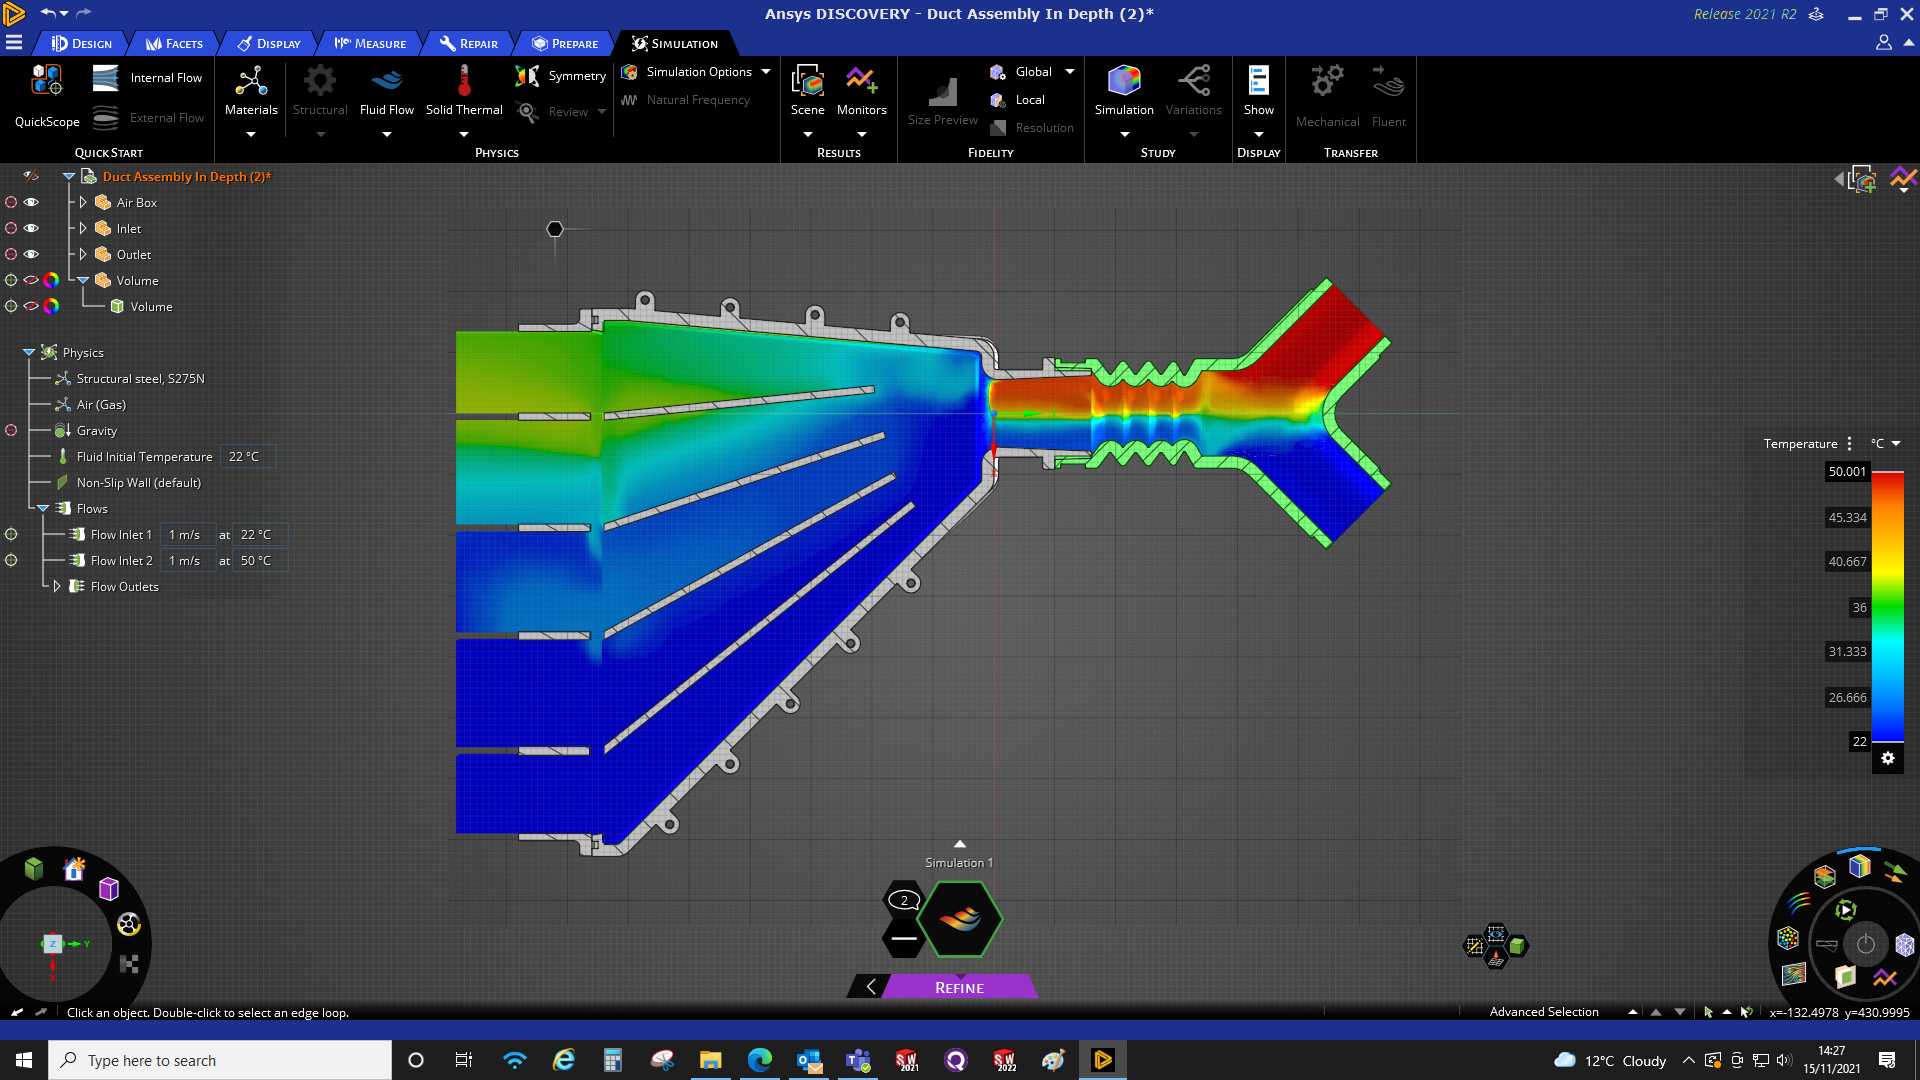Click Advanced Selection in status bar
The image size is (1920, 1080).
(1544, 1012)
